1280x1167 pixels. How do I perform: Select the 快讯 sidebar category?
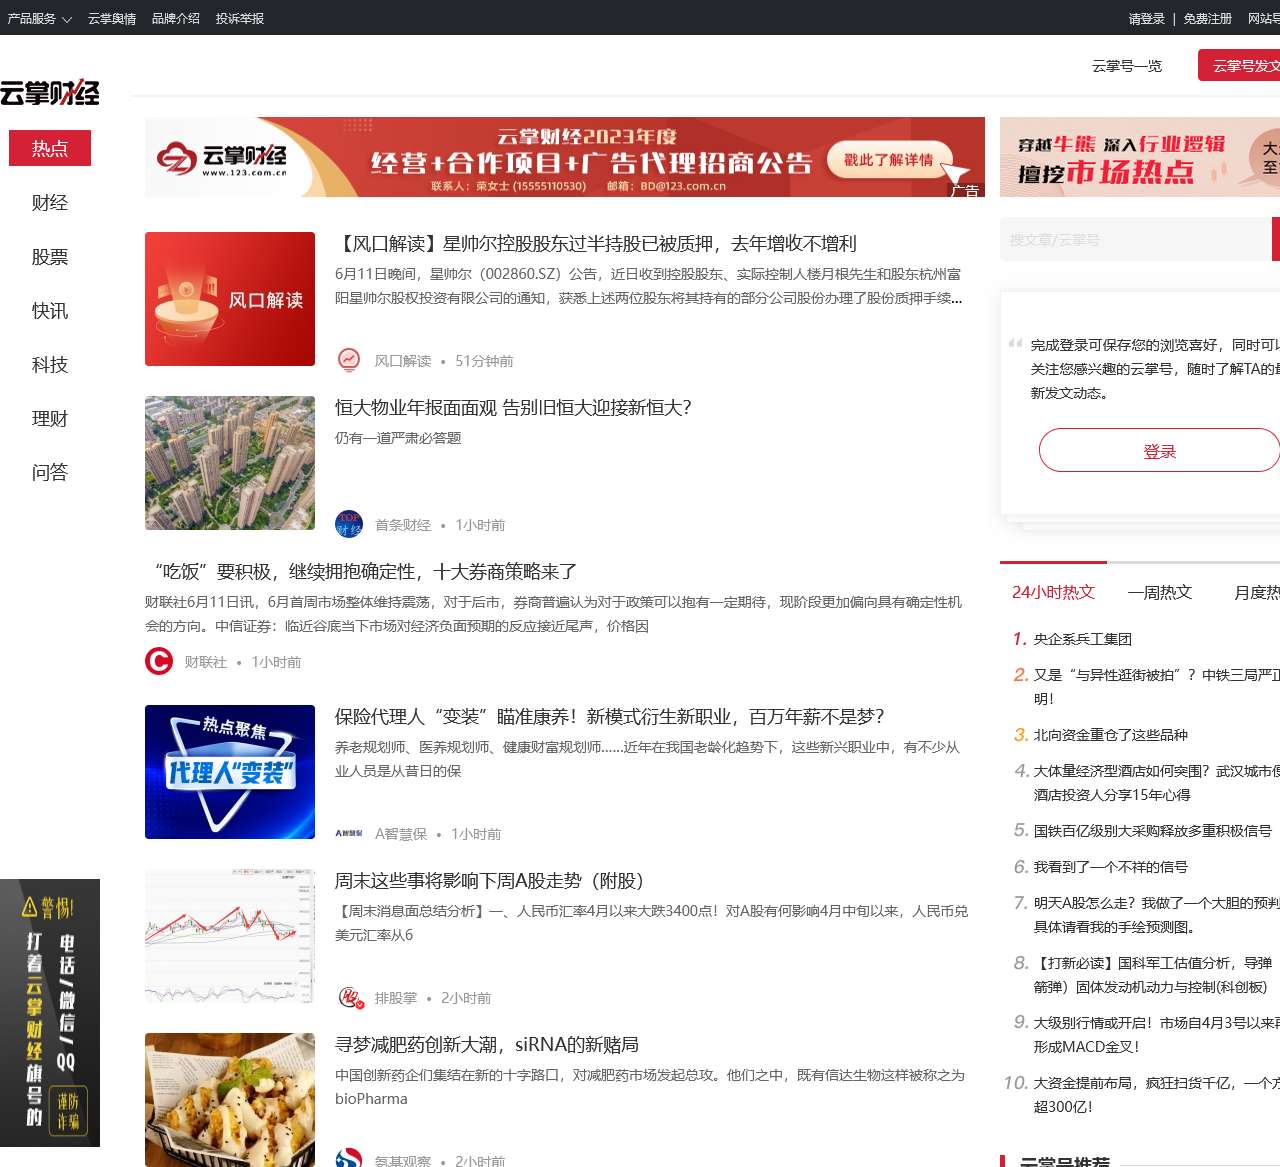pos(50,310)
